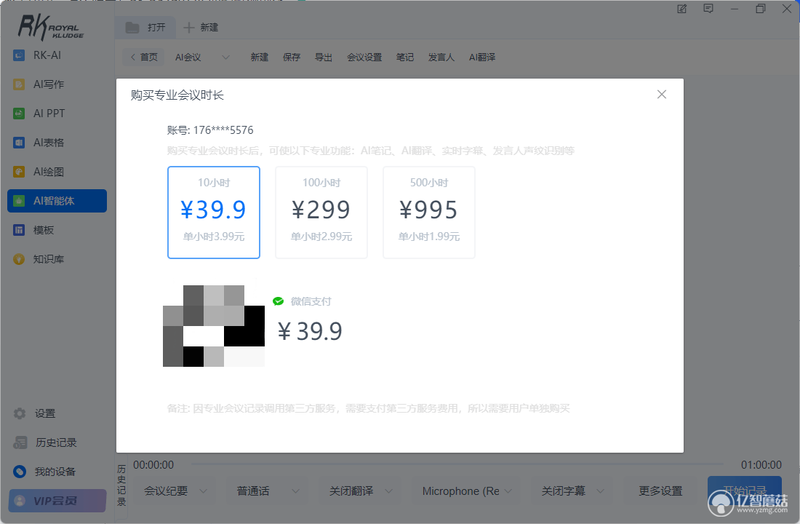Click the edit note icon in title bar
800x524 pixels.
point(682,9)
